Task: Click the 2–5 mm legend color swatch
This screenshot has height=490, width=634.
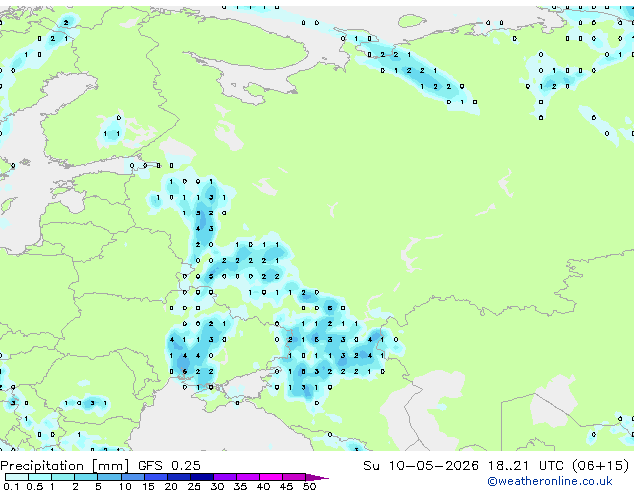Action: pyautogui.click(x=86, y=477)
